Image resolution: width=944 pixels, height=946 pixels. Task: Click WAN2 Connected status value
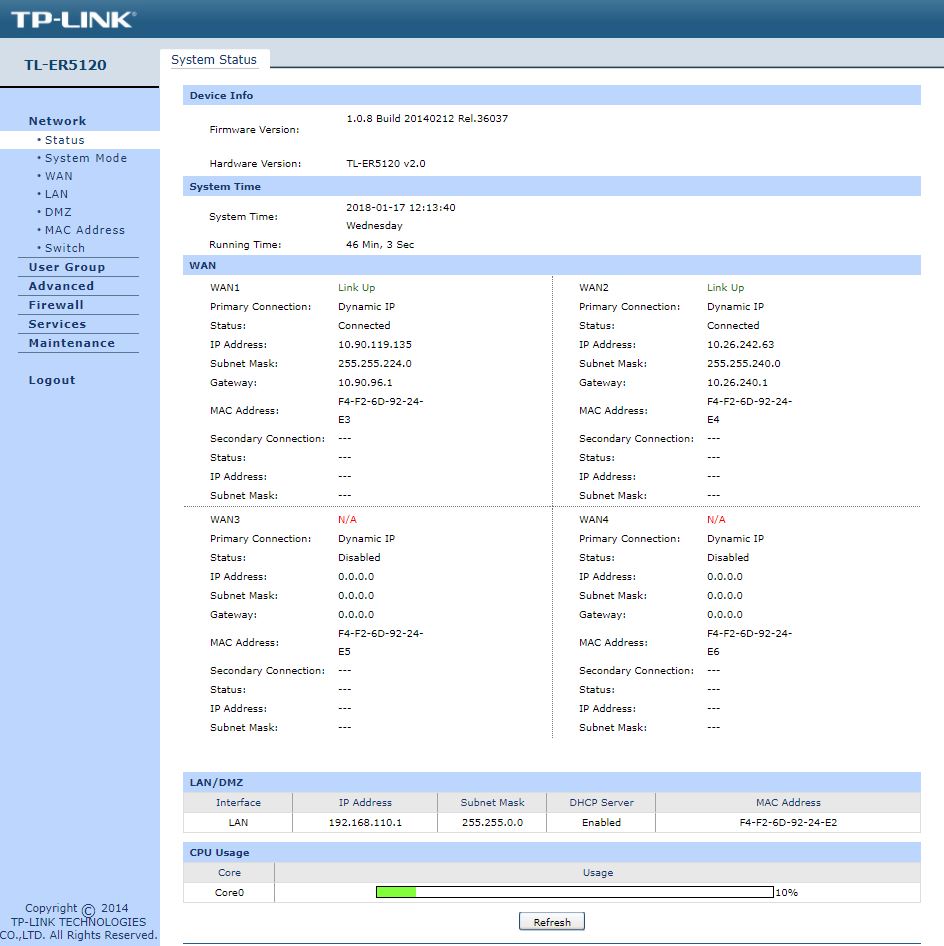(x=733, y=326)
